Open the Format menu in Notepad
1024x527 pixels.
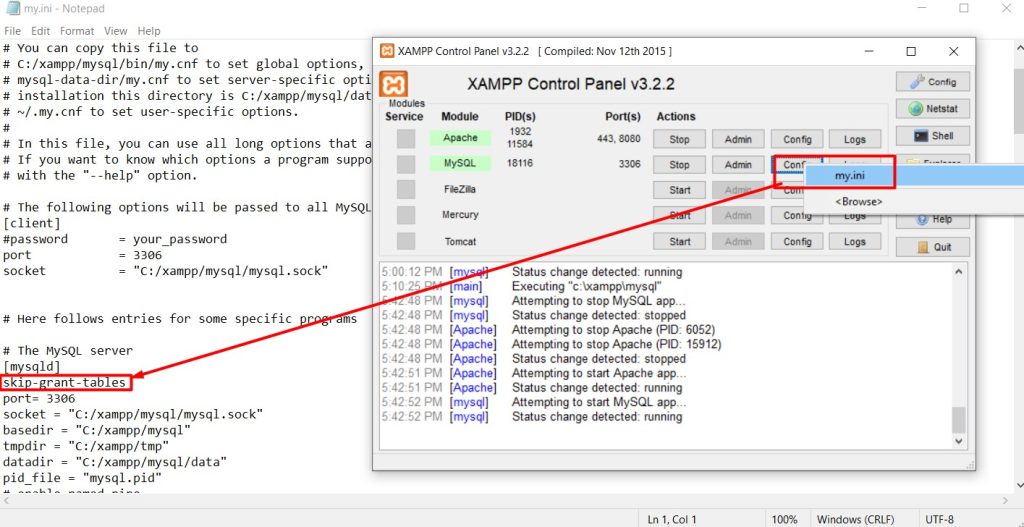76,32
